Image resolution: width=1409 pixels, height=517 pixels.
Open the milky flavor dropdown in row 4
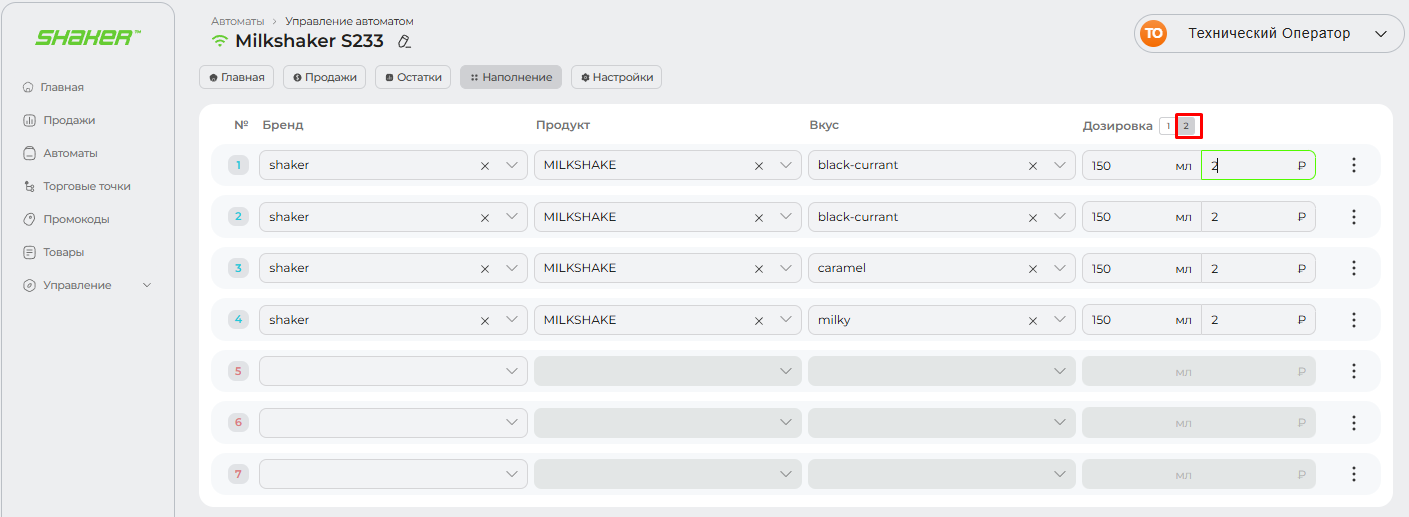click(x=1060, y=320)
